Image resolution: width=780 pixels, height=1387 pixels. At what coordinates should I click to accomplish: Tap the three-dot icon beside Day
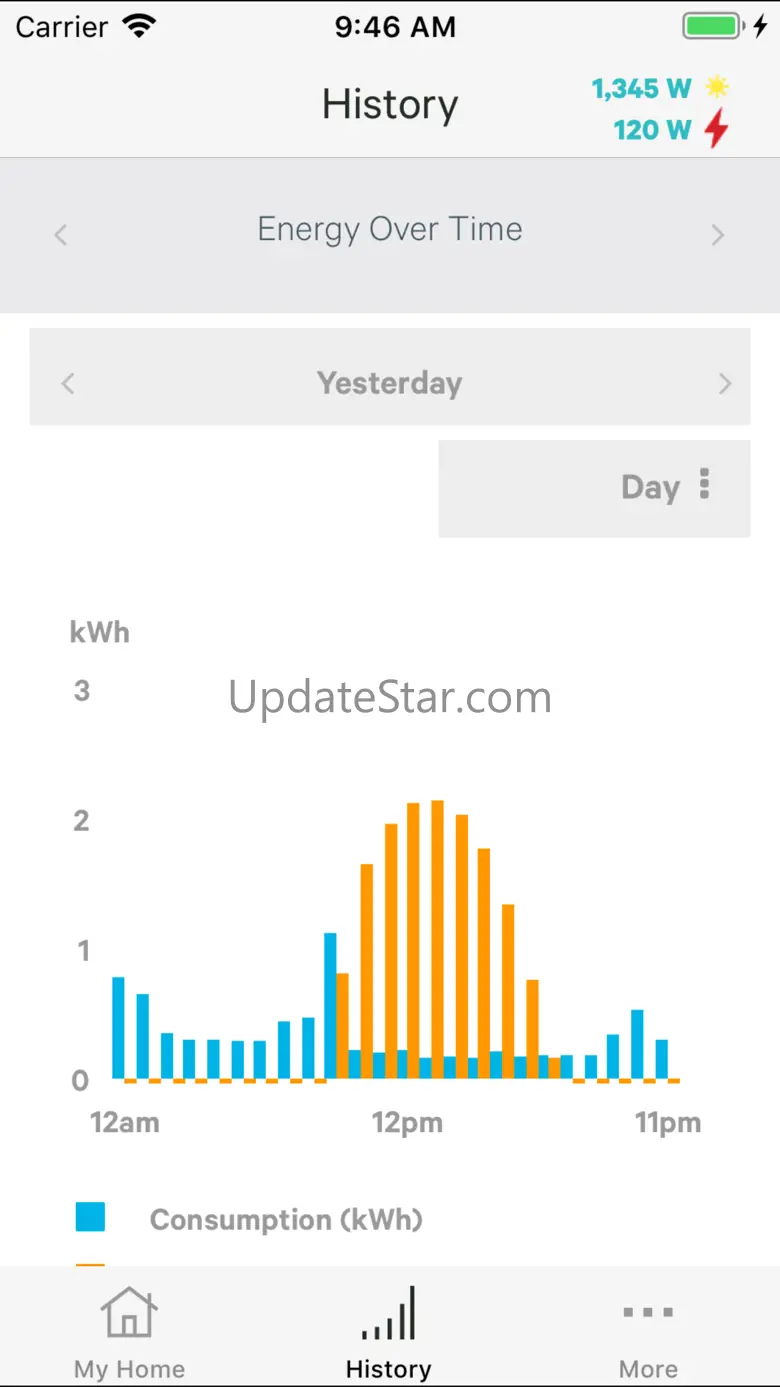tap(705, 485)
